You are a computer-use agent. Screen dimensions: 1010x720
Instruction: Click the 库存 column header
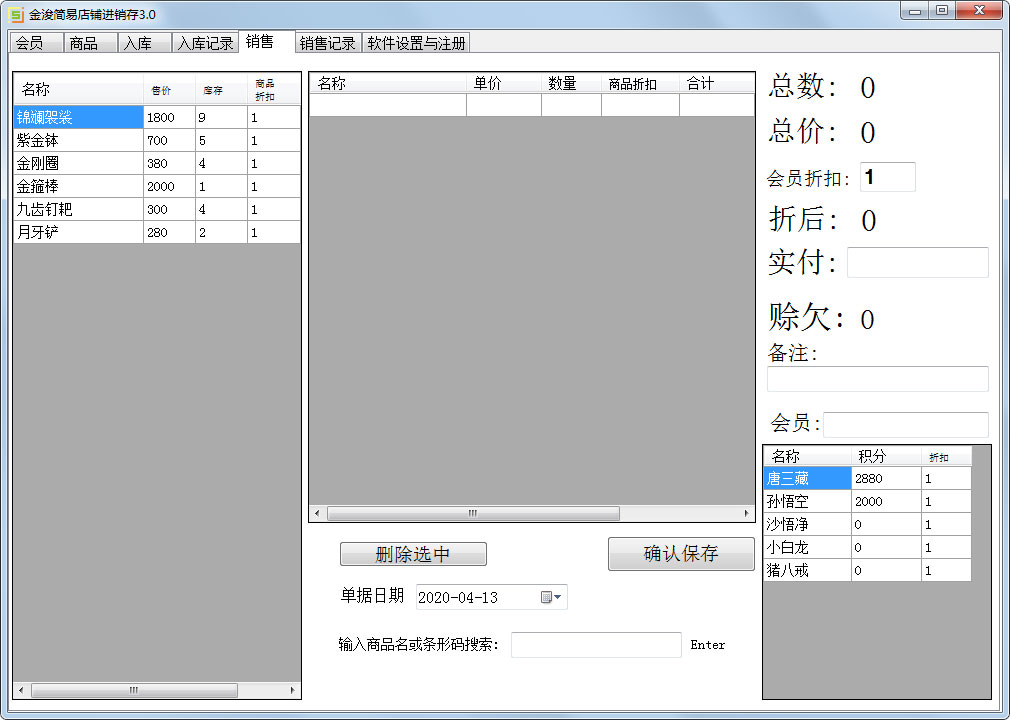tap(221, 89)
